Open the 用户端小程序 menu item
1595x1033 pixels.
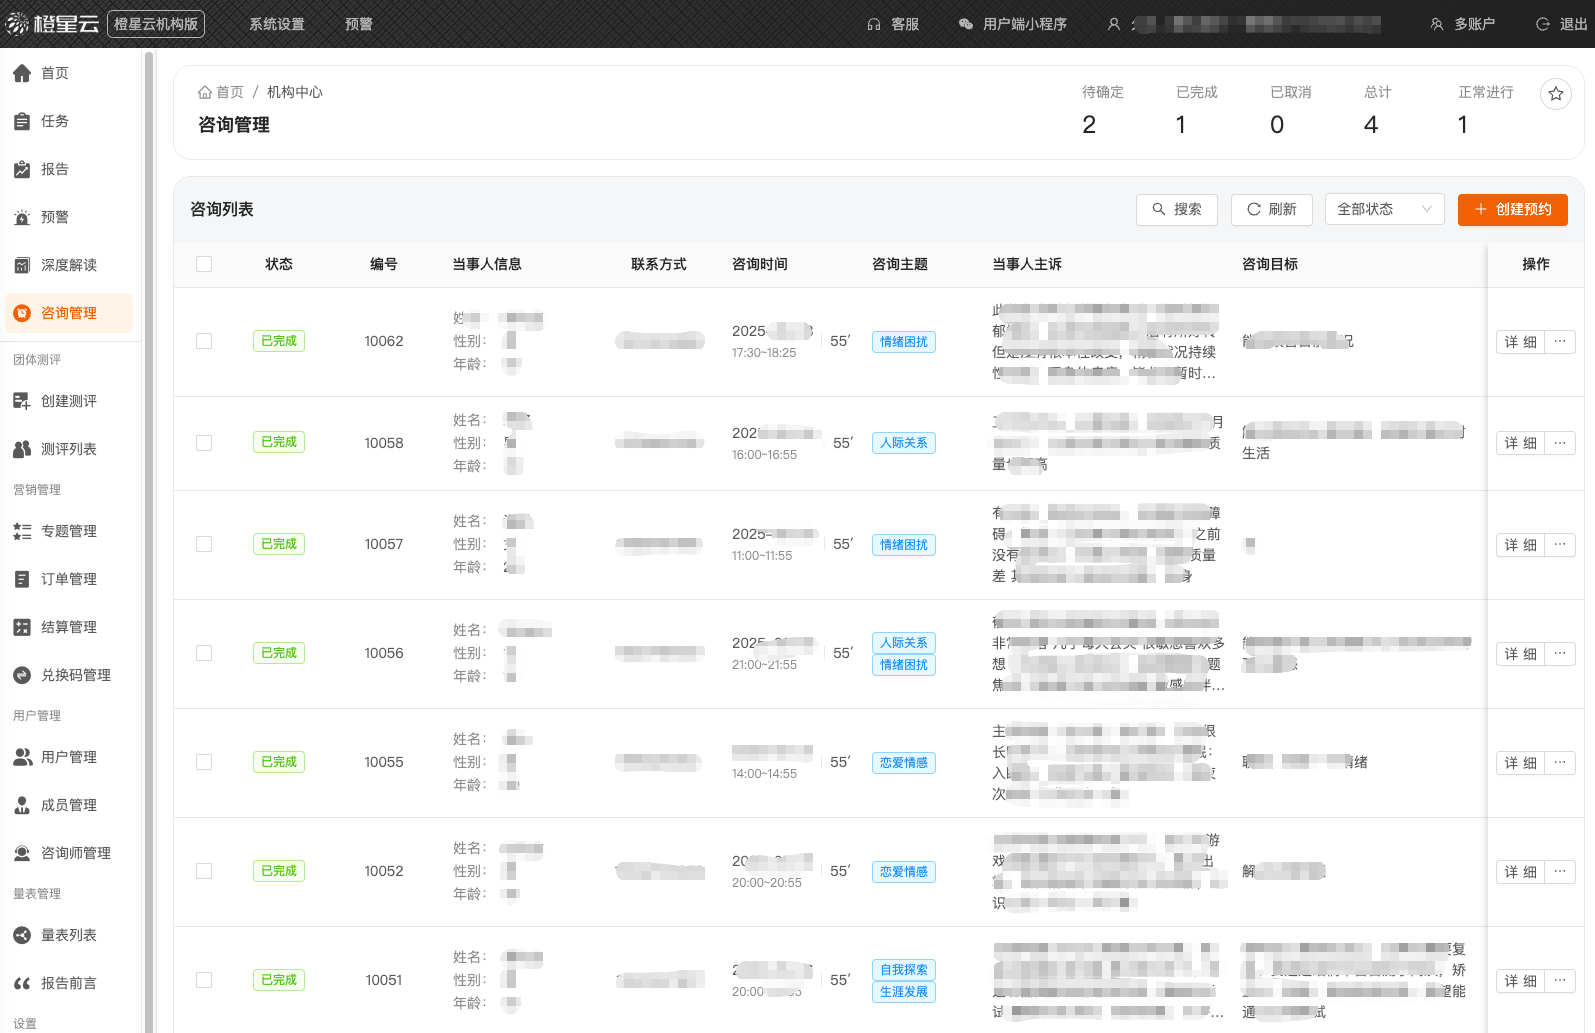[1012, 24]
